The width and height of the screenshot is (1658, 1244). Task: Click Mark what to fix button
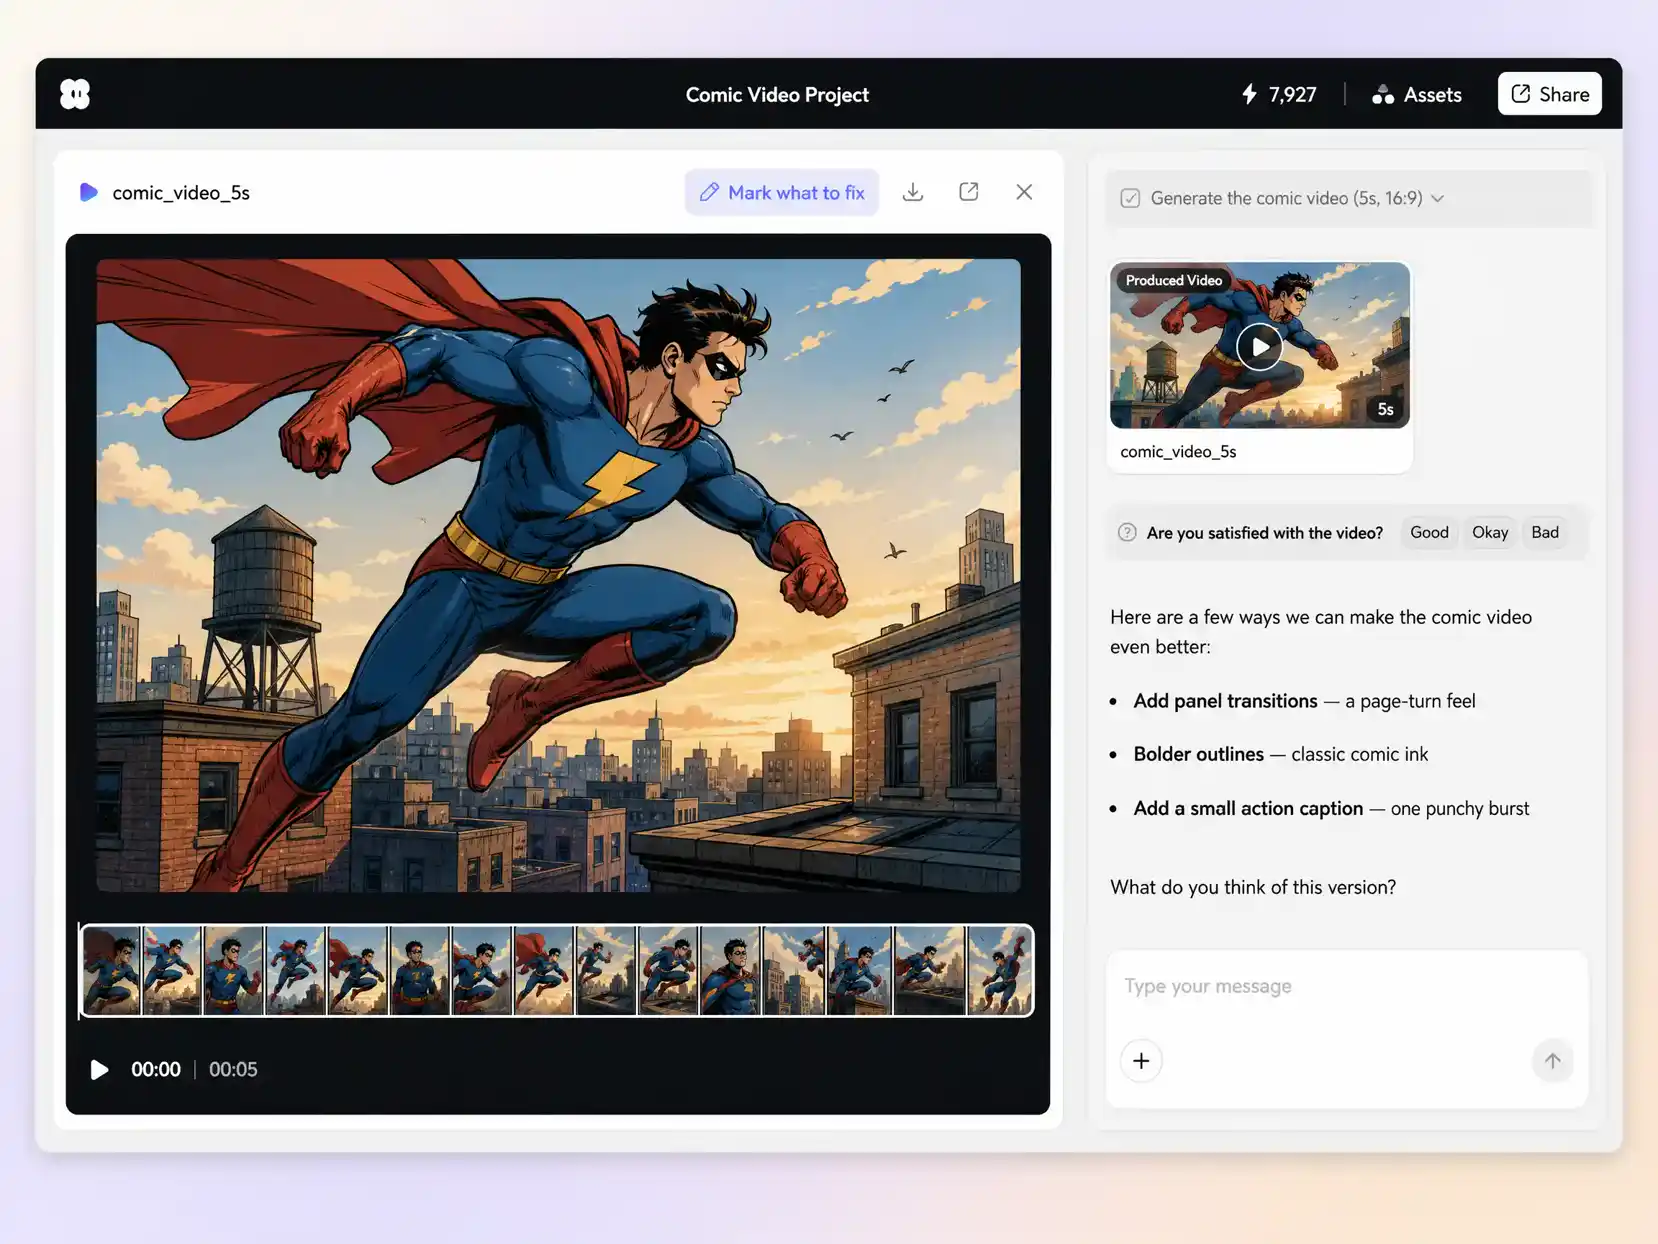782,192
